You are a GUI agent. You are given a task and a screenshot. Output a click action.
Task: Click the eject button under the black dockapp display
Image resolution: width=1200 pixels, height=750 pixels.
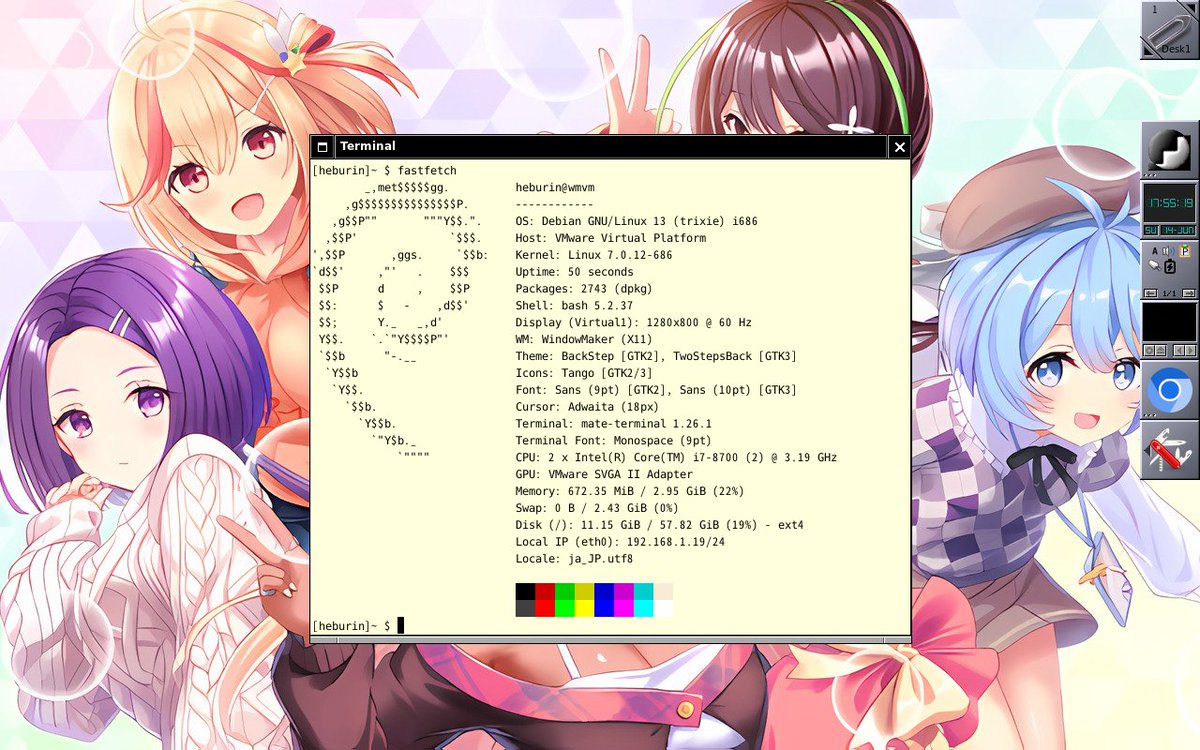click(x=1161, y=350)
